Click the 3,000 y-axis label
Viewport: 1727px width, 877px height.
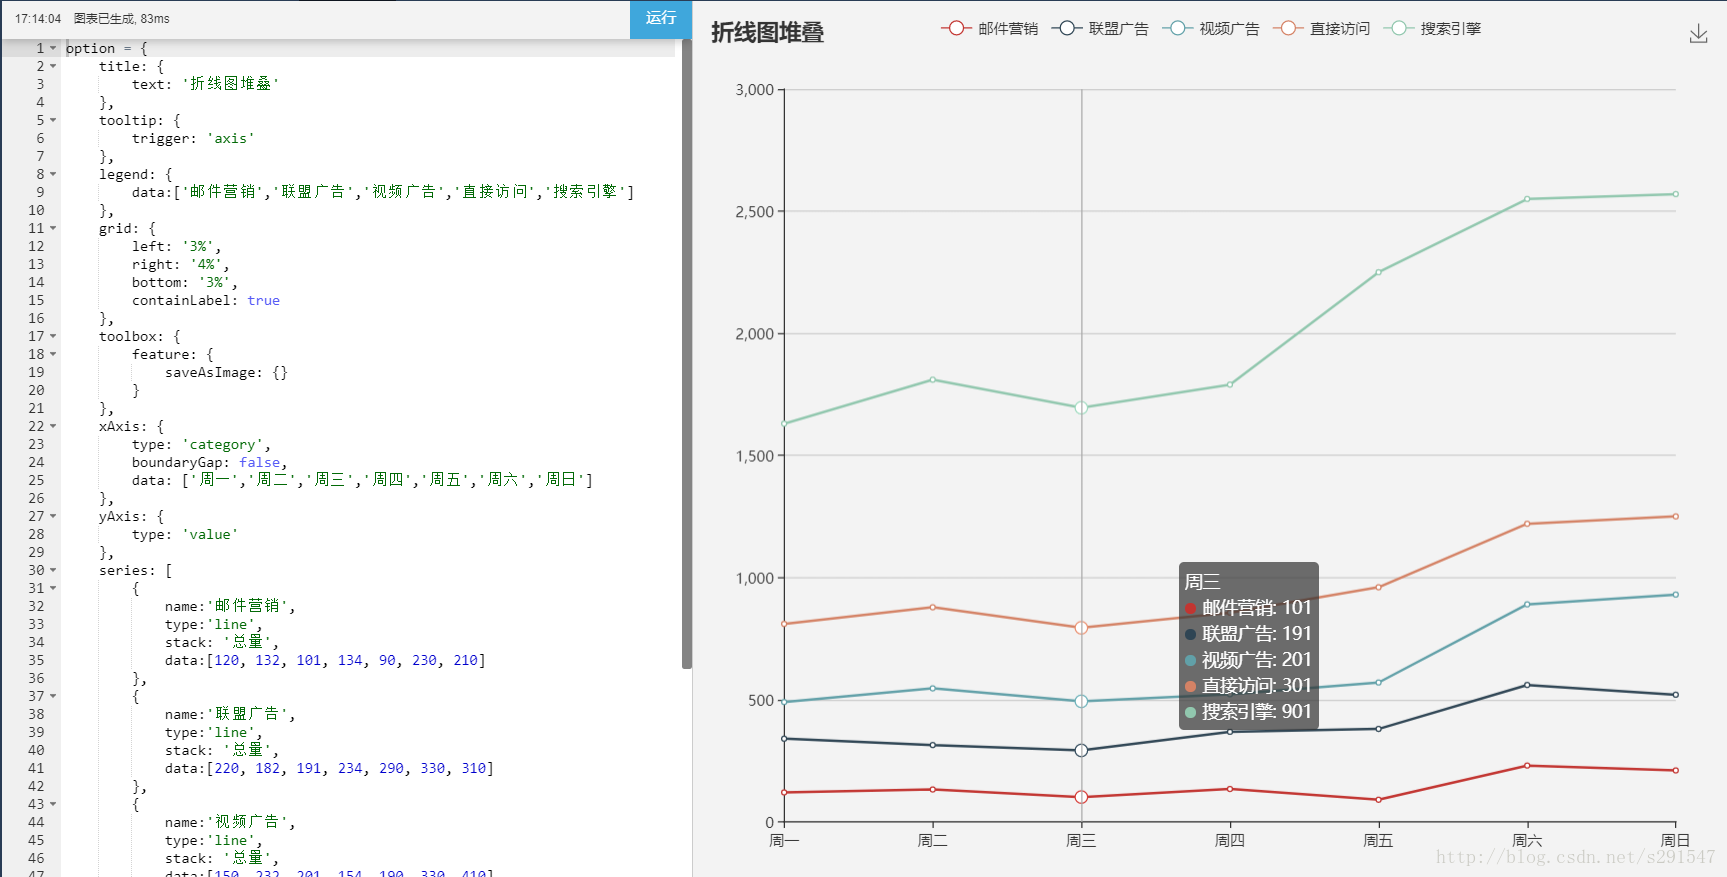pyautogui.click(x=755, y=90)
